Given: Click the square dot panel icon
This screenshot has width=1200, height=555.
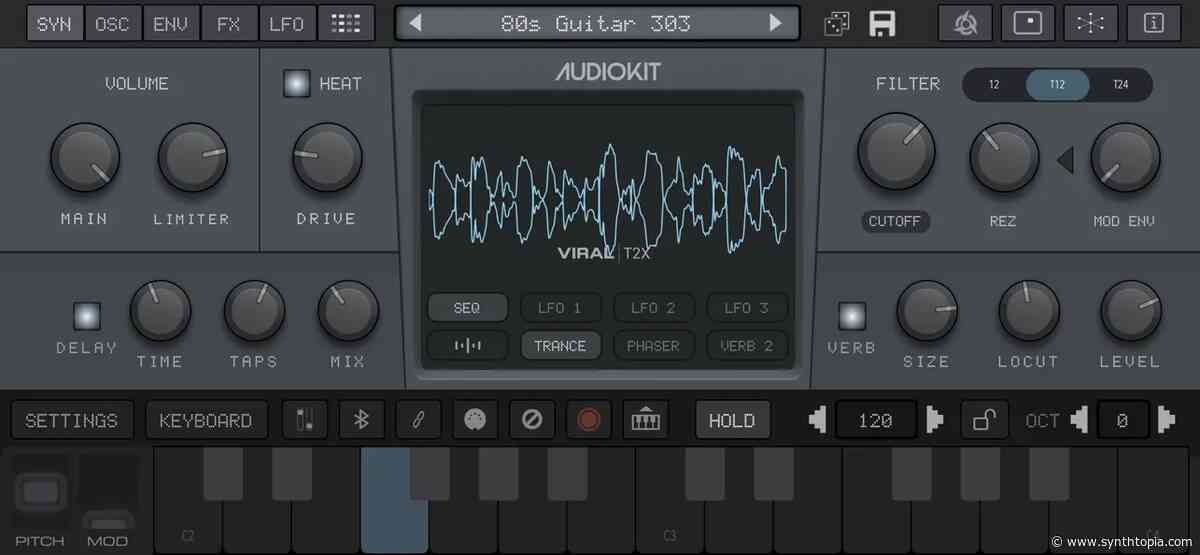Looking at the screenshot, I should [x=1028, y=23].
